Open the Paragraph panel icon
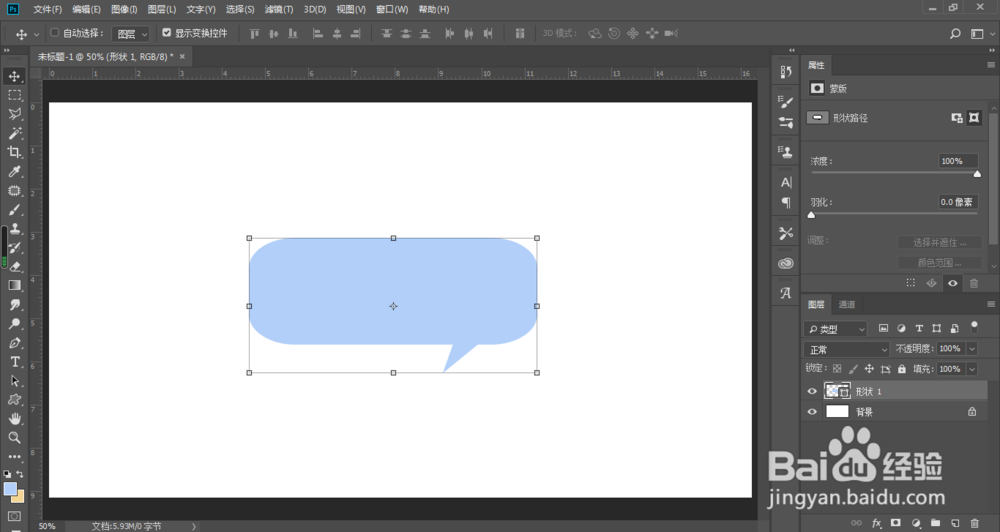 pyautogui.click(x=786, y=203)
